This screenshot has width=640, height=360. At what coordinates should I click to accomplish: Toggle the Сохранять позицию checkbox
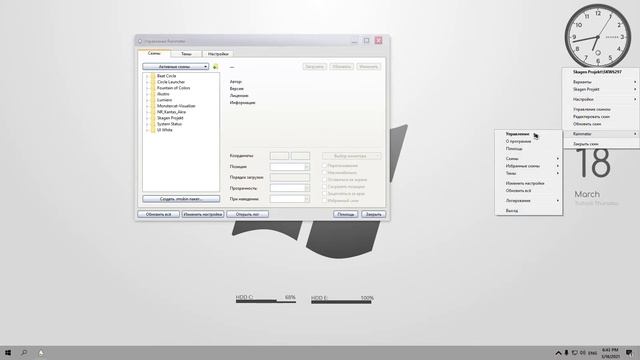coord(324,187)
